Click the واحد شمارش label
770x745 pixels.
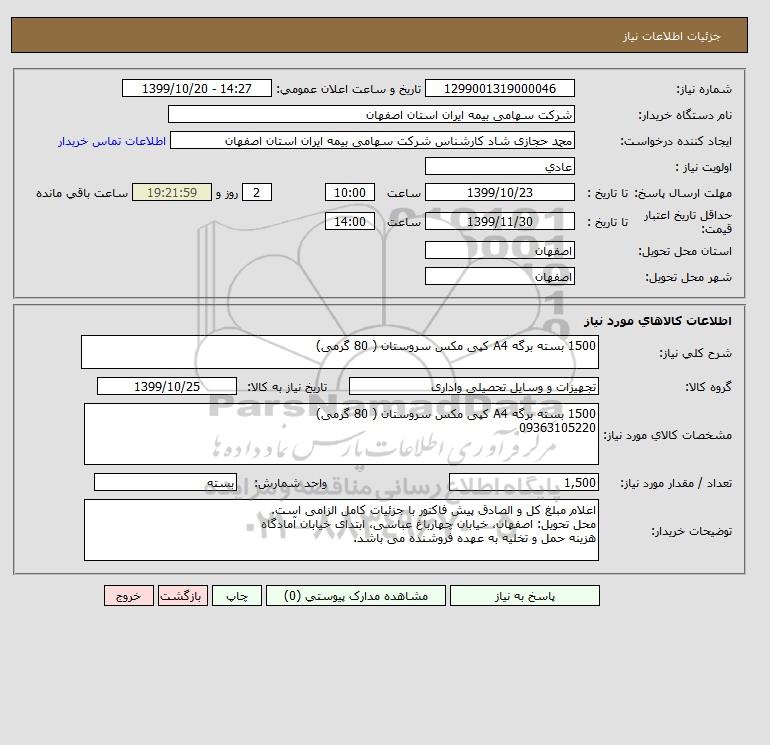(290, 483)
